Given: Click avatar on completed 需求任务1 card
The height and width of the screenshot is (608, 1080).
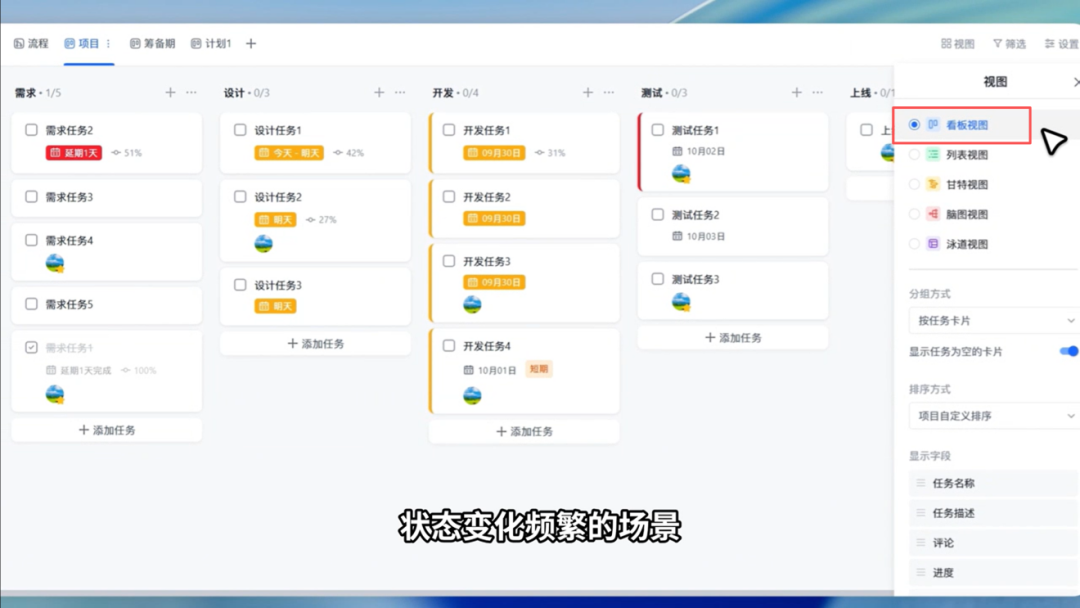Looking at the screenshot, I should [54, 394].
